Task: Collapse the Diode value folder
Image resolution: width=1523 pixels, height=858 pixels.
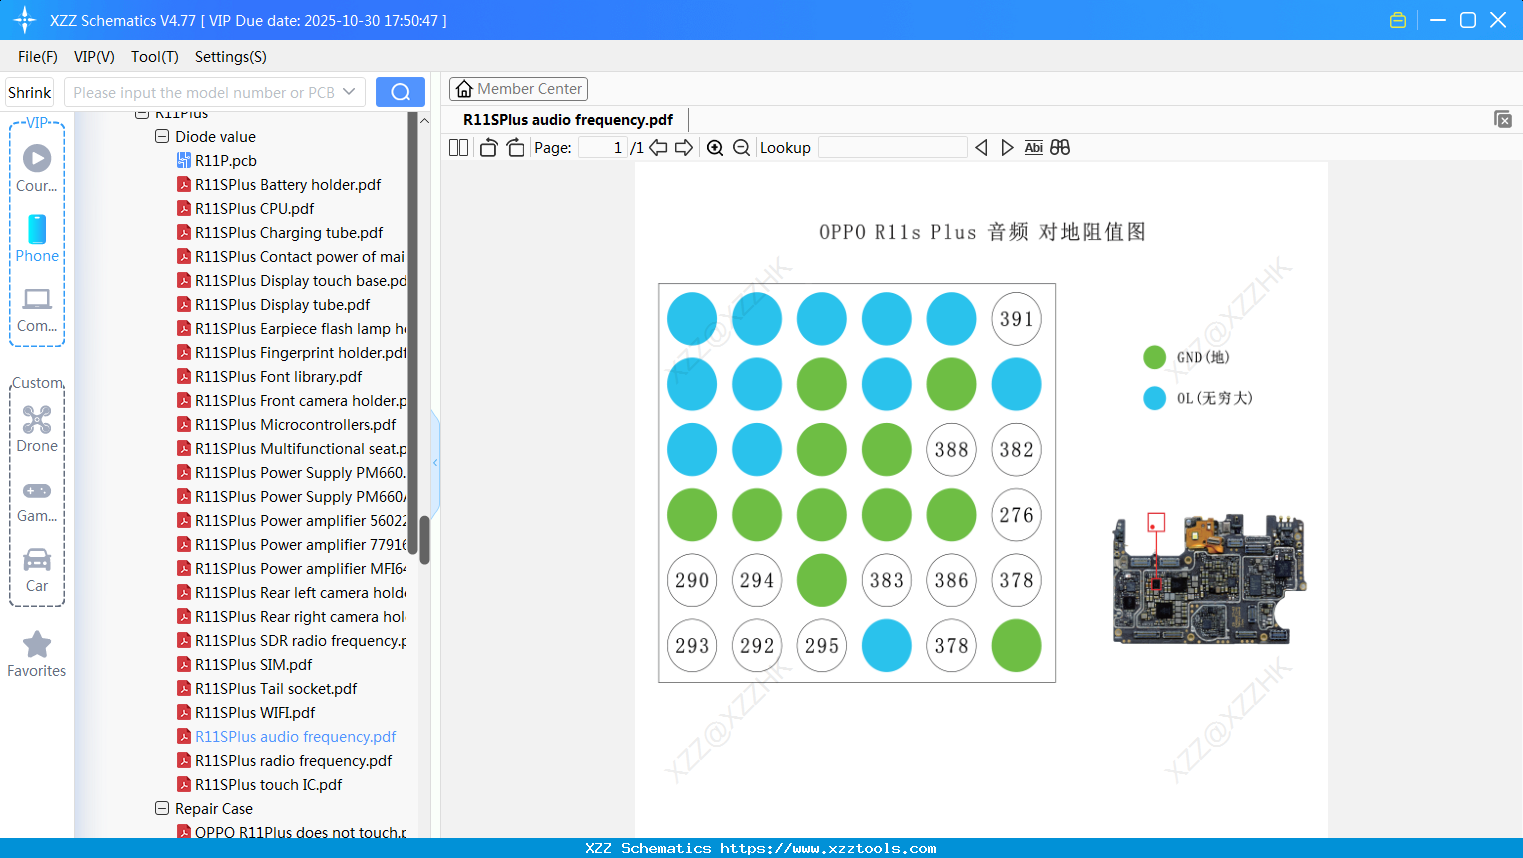Action: tap(162, 136)
